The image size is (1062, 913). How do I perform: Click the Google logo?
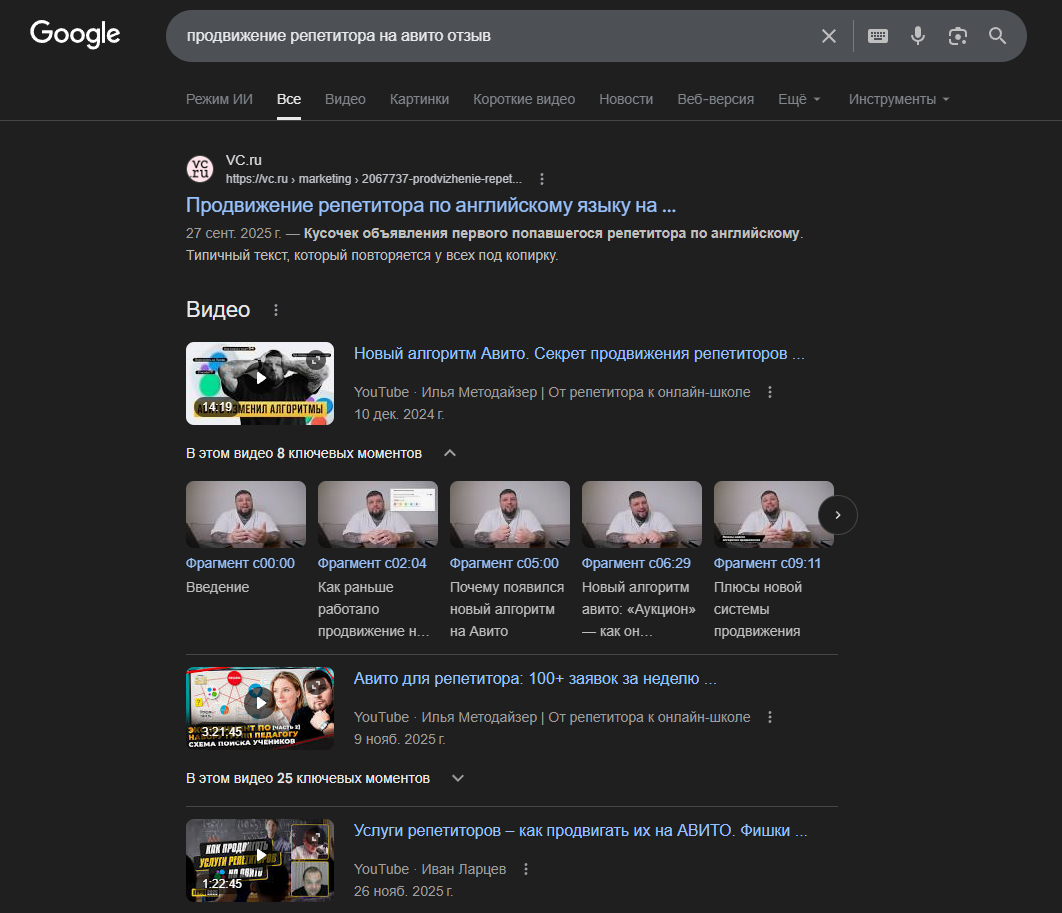[75, 35]
